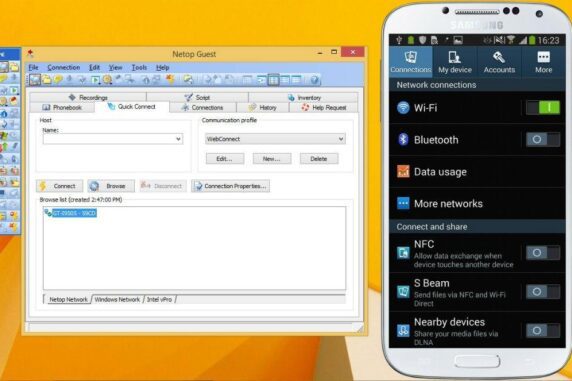Open the Data usage entry
This screenshot has height=381, width=572.
[x=477, y=172]
